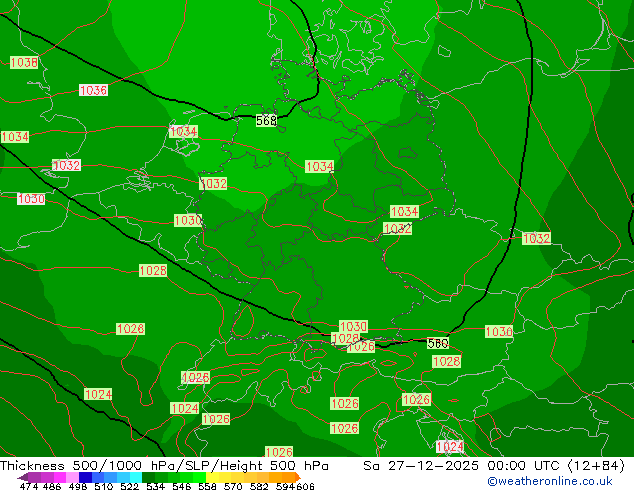Click the legend value 474
Viewport: 634px width, 490px height.
click(x=29, y=486)
